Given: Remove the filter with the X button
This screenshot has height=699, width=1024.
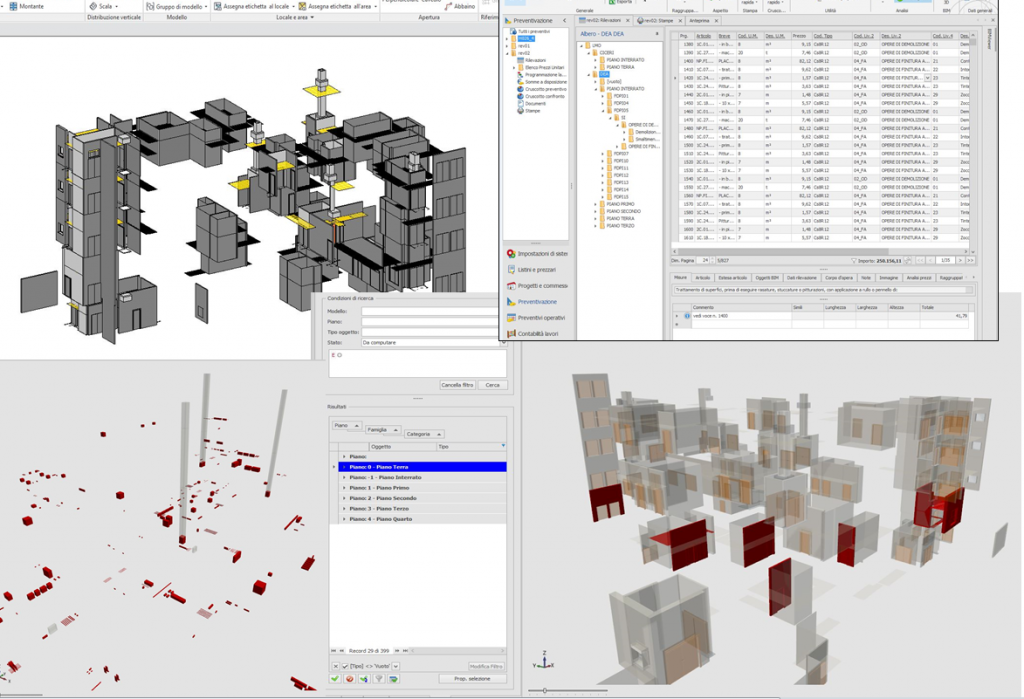Looking at the screenshot, I should coord(335,666).
